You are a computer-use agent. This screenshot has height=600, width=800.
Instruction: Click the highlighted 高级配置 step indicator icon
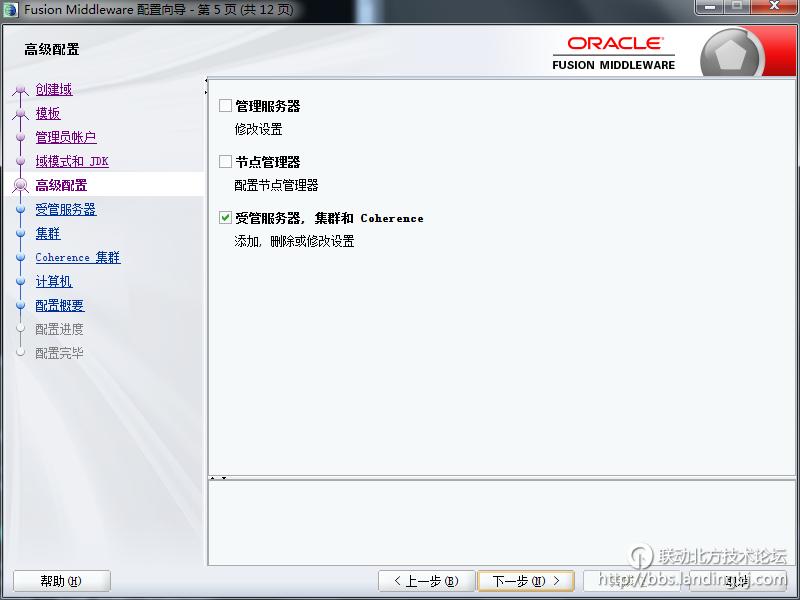pos(20,185)
